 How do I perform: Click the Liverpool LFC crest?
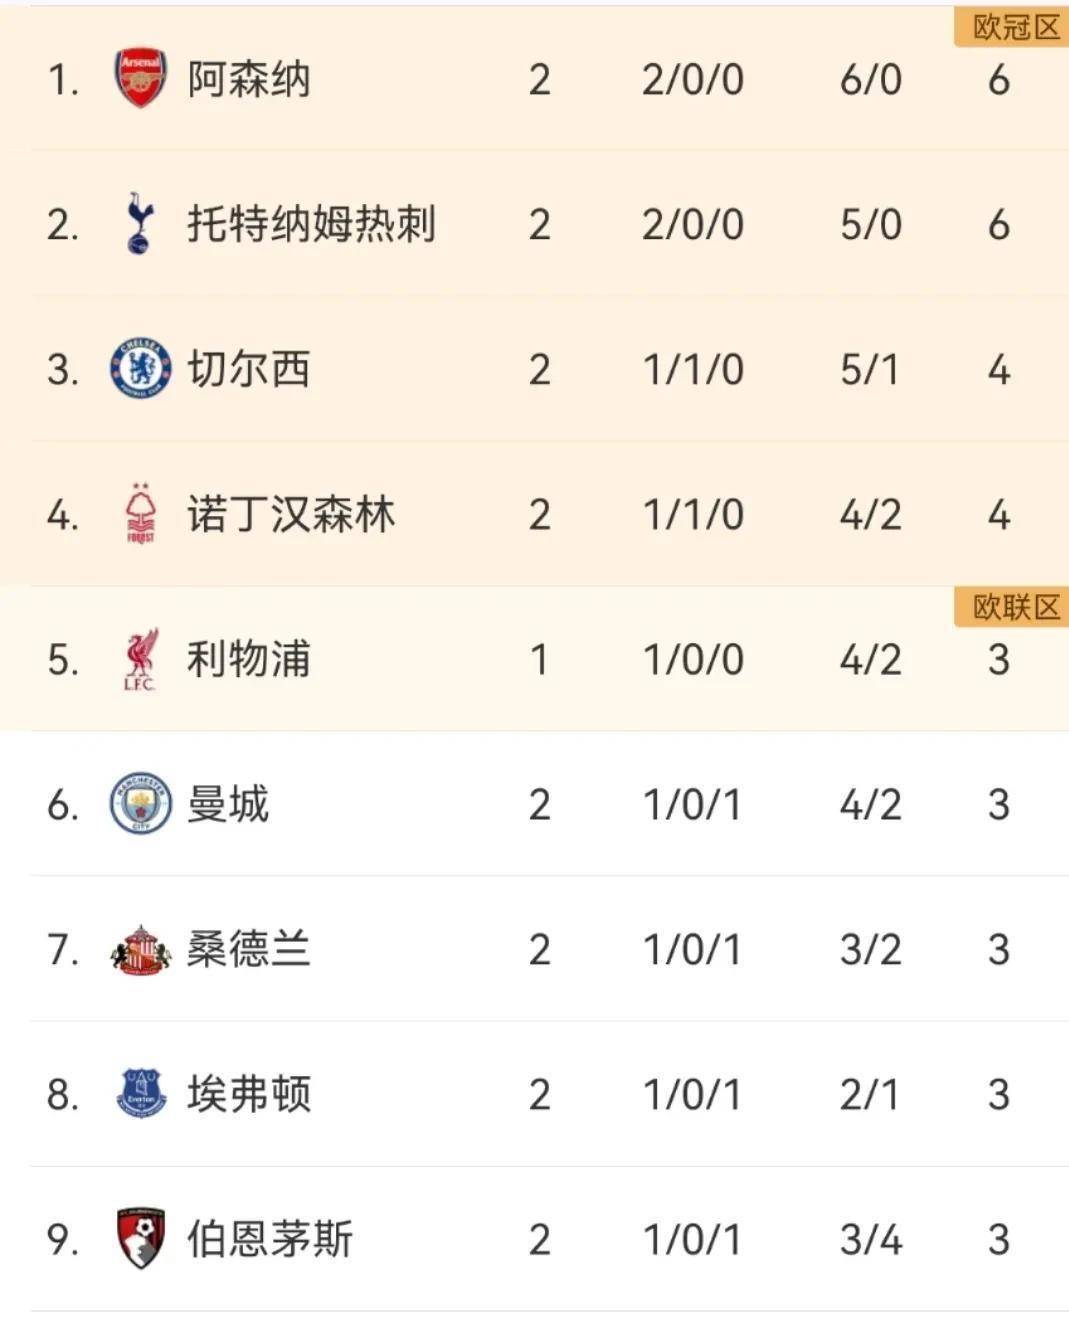(140, 658)
